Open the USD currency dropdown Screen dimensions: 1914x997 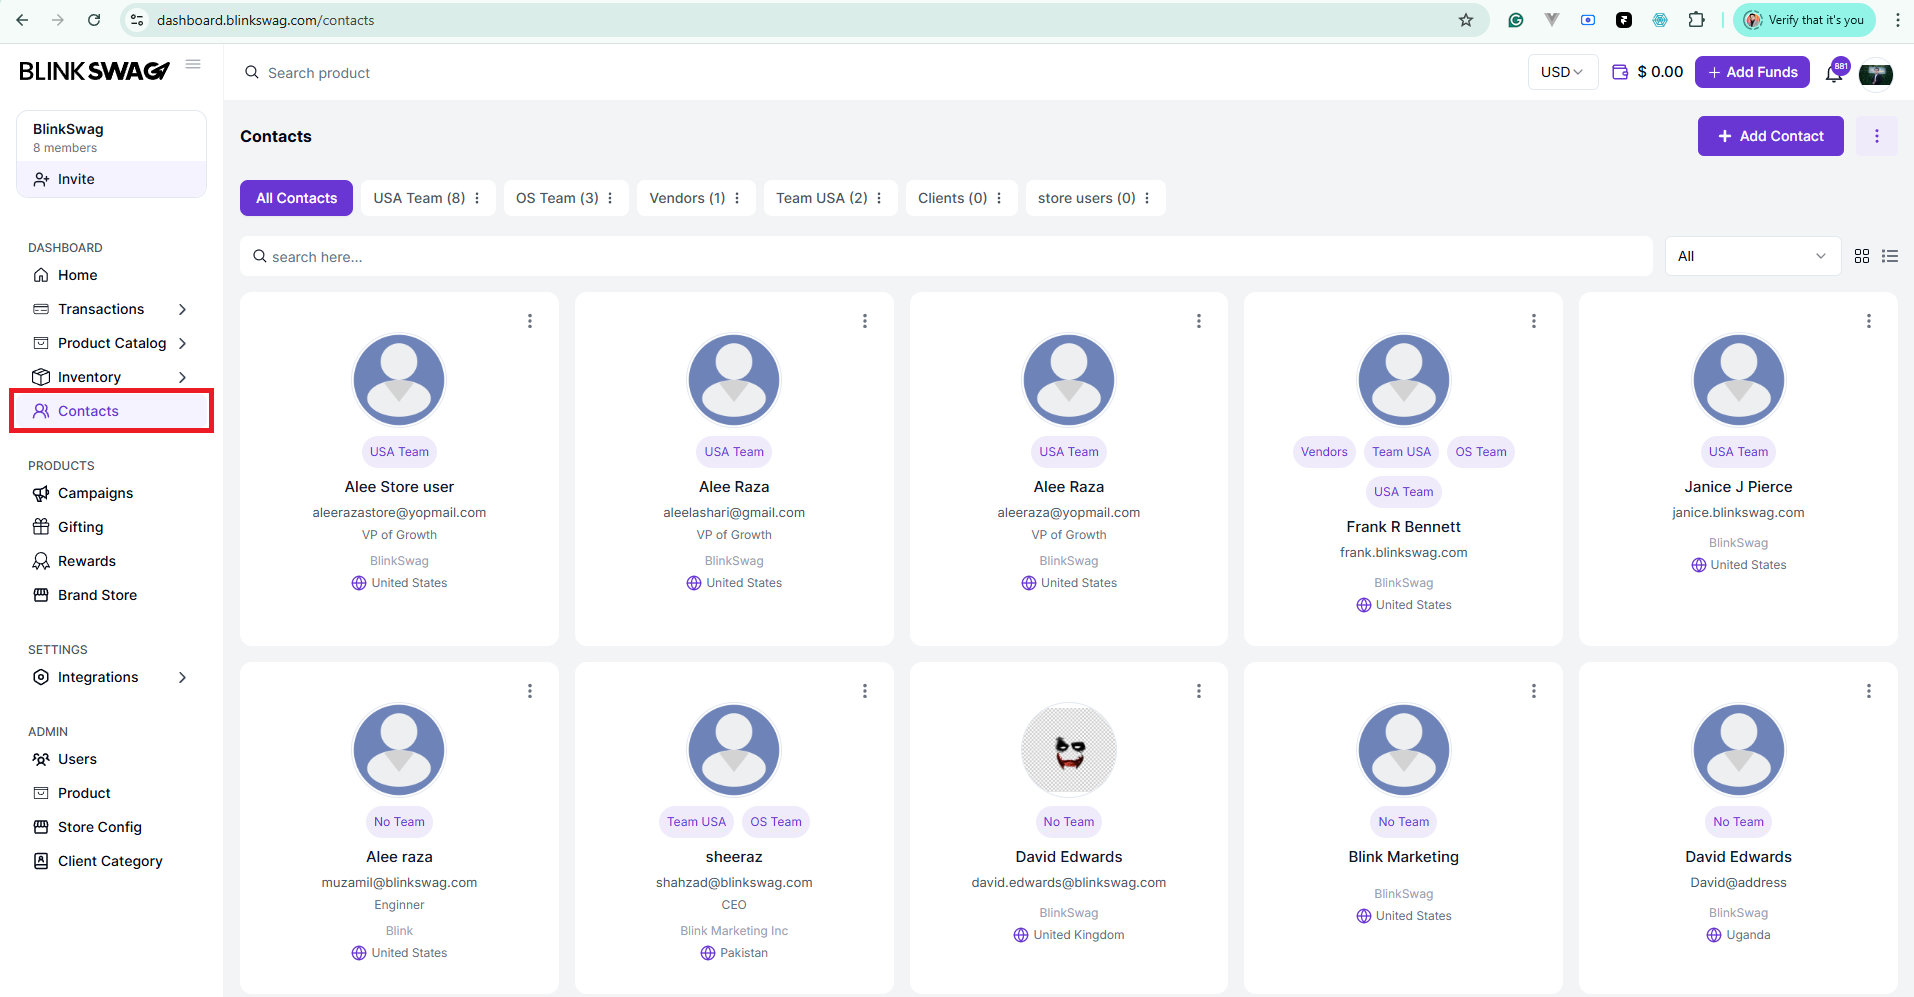pos(1562,72)
